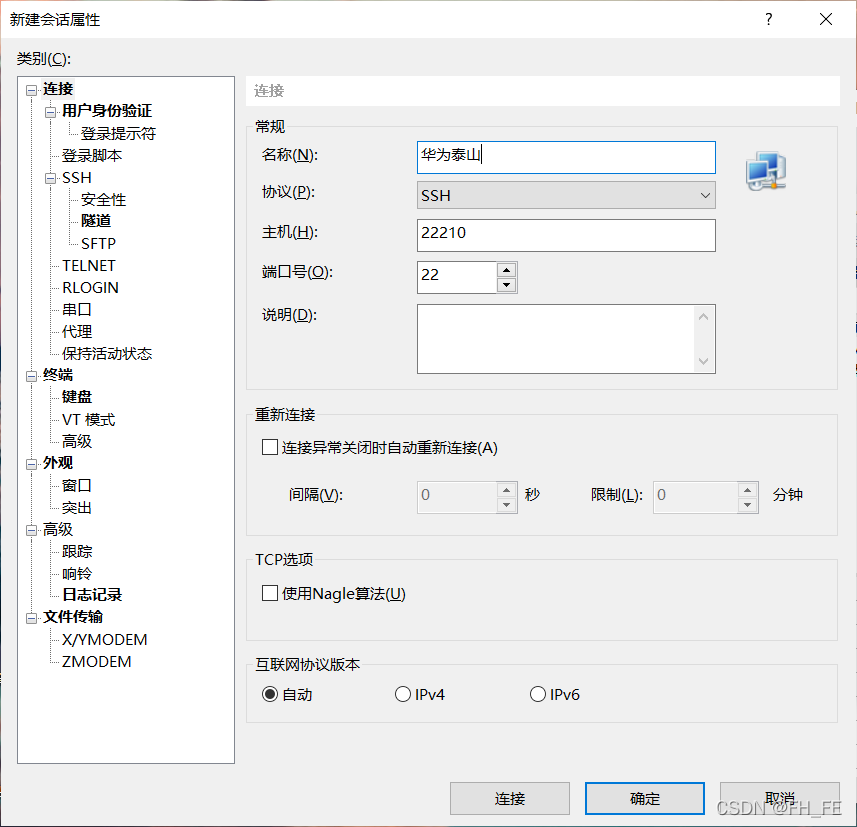Select 登录提示符 in the category tree
This screenshot has height=827, width=857.
(x=118, y=133)
